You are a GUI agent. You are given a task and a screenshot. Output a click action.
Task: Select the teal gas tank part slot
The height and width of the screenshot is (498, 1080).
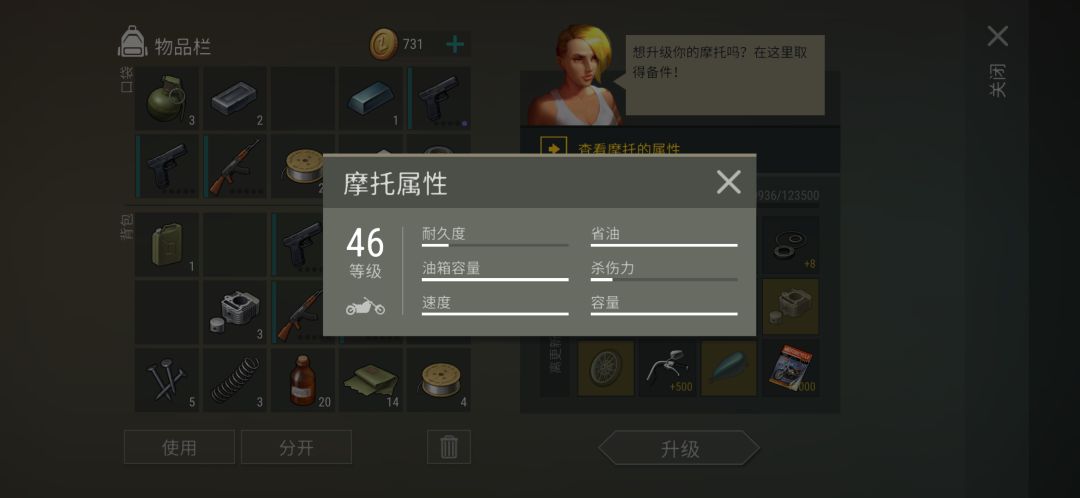click(729, 369)
